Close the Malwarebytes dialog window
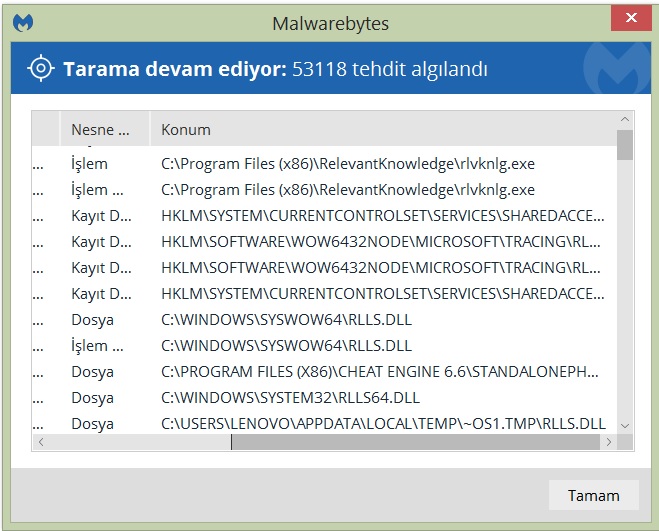 [631, 18]
